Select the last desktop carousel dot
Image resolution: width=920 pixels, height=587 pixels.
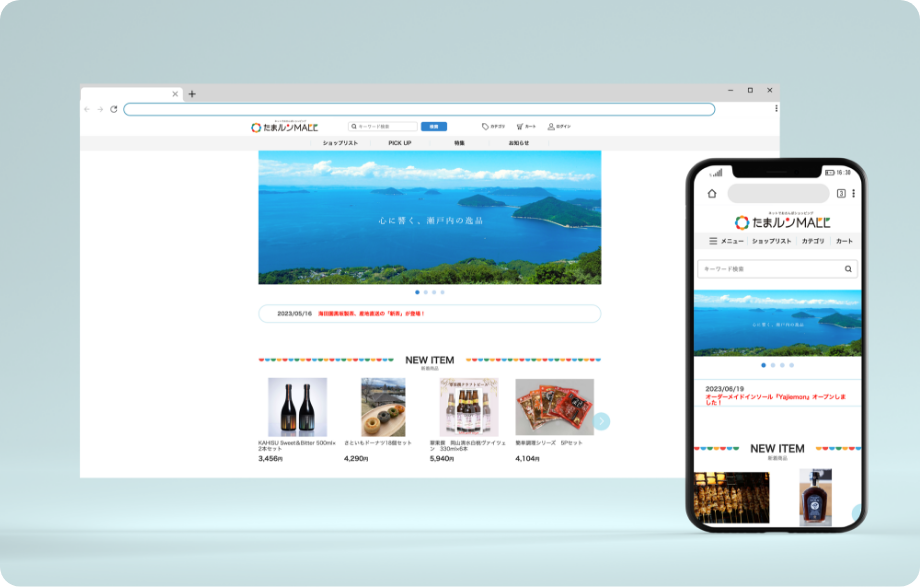pos(443,292)
